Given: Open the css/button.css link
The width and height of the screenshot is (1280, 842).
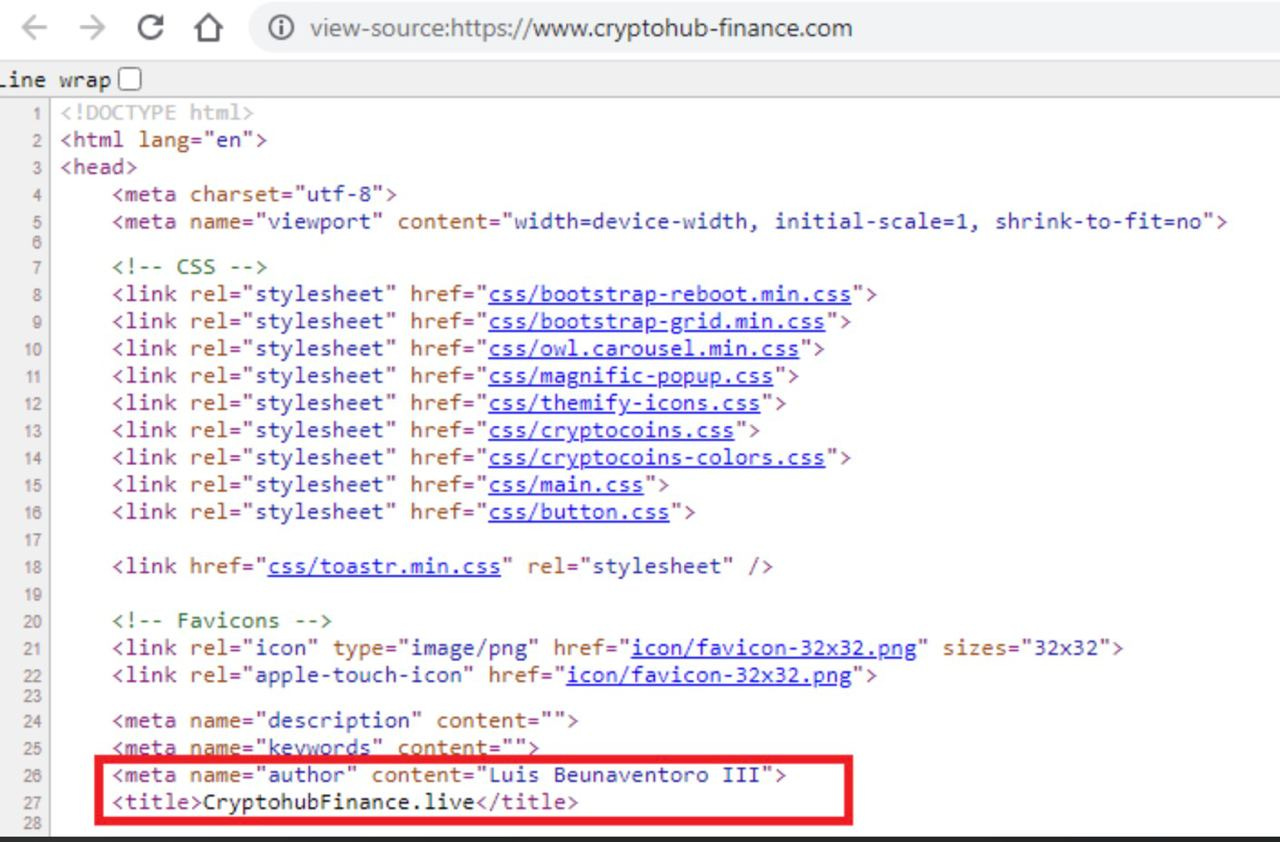Looking at the screenshot, I should [579, 511].
